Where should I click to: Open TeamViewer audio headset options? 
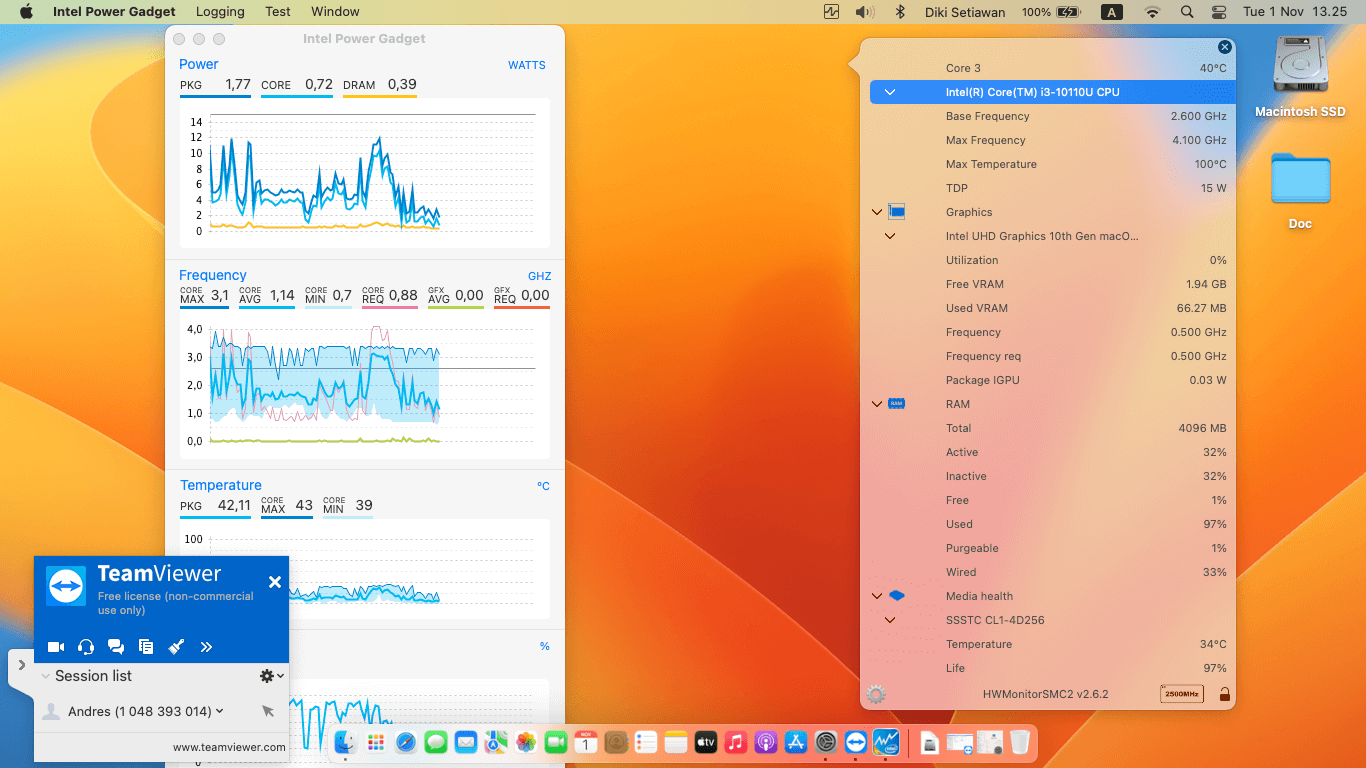[86, 647]
